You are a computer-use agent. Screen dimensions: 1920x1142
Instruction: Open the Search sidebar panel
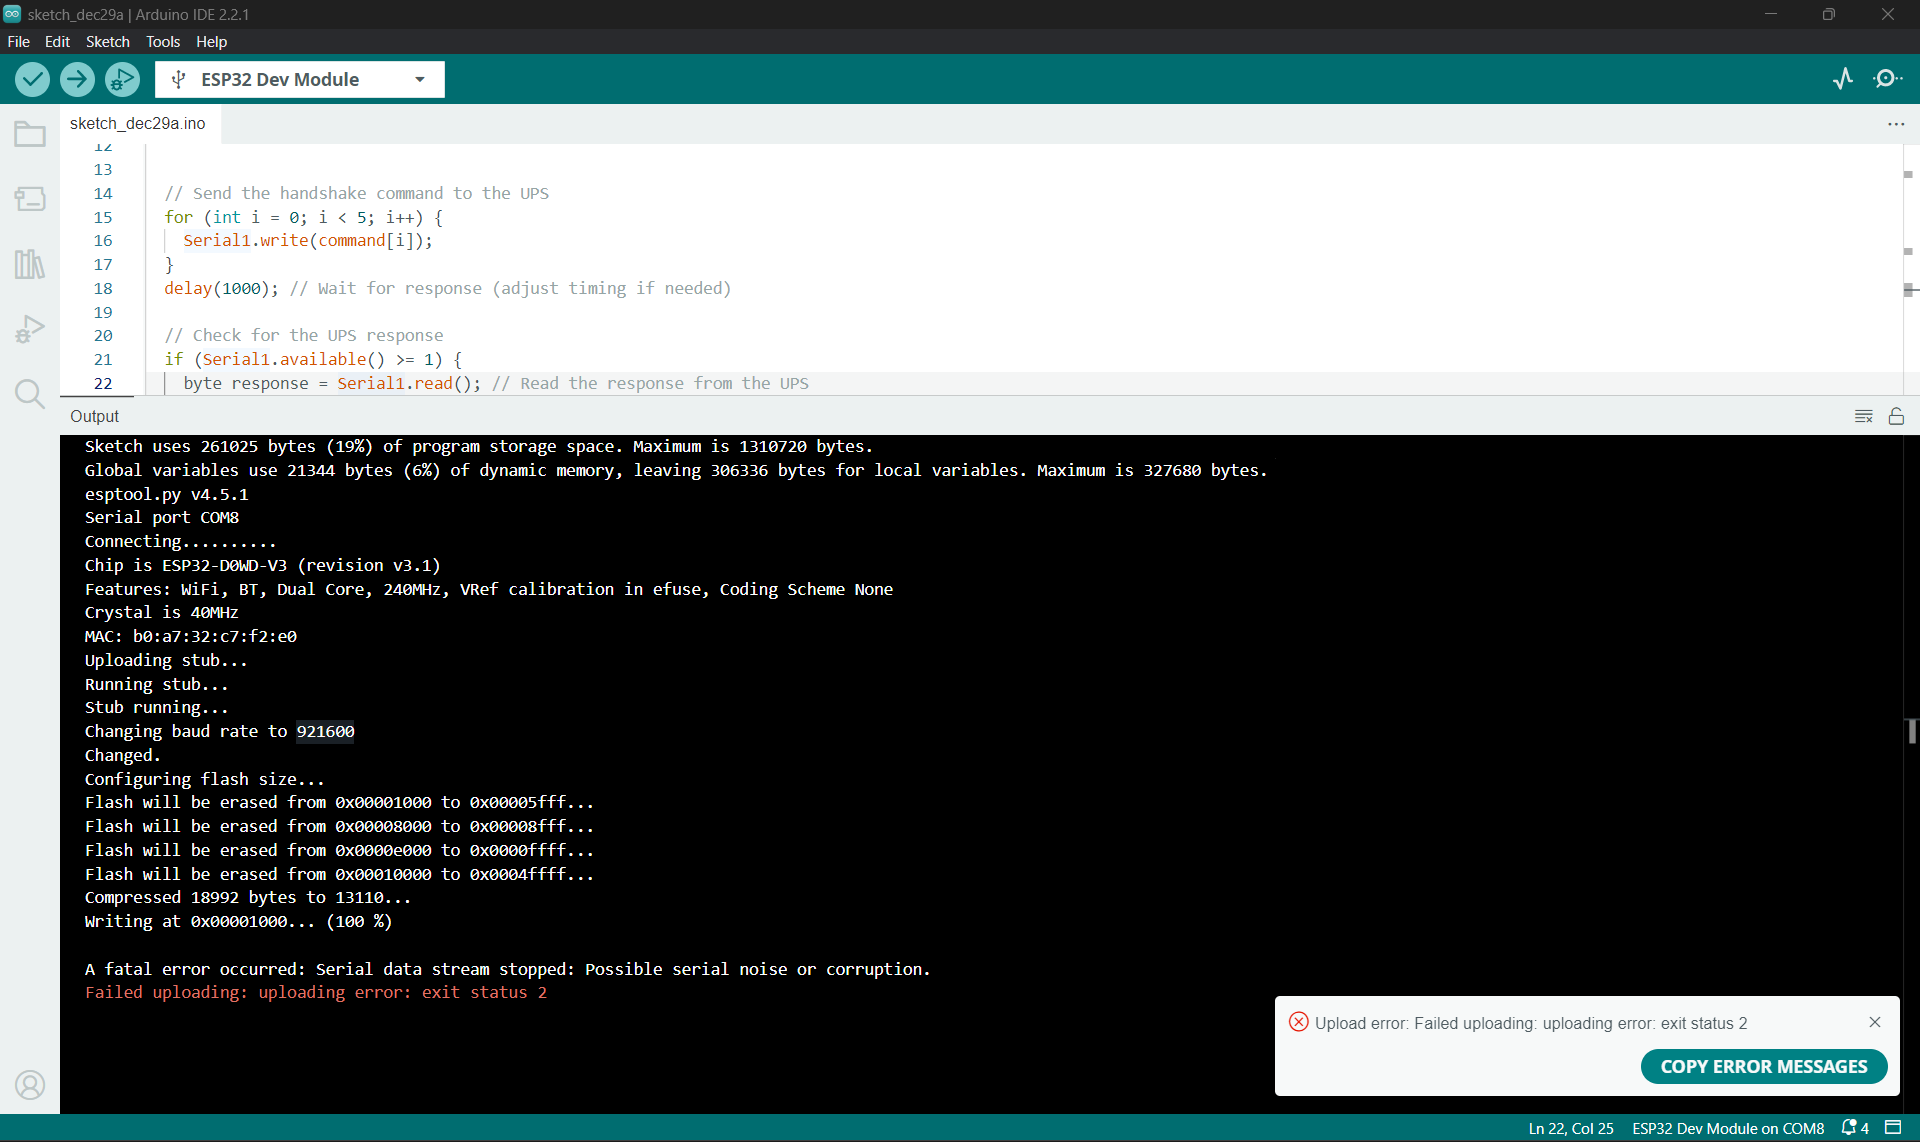[x=30, y=394]
